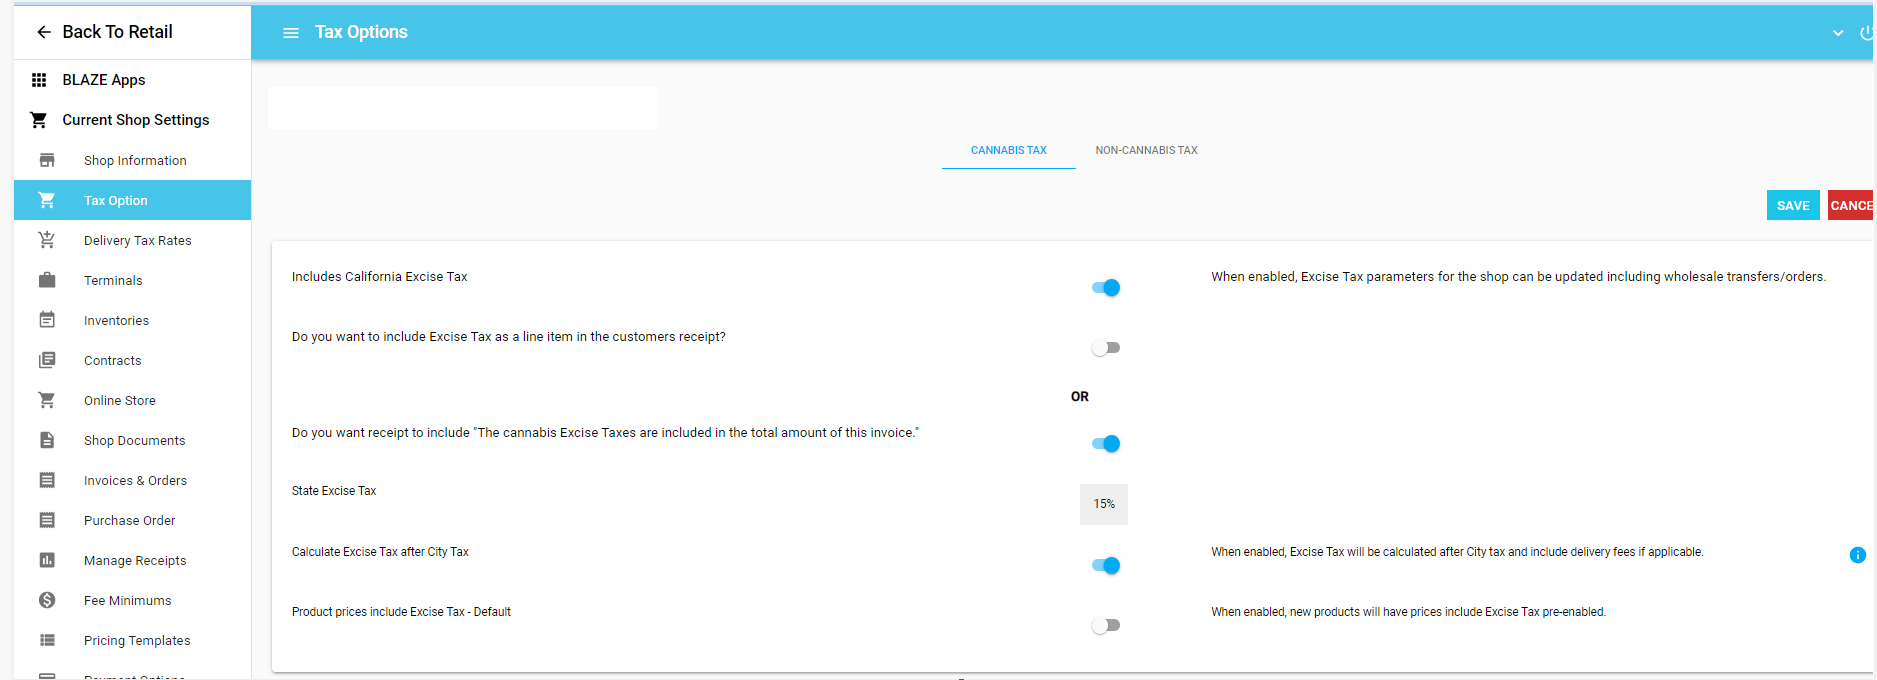
Task: Click the back arrow icon beside Back To Retail
Action: 43,32
